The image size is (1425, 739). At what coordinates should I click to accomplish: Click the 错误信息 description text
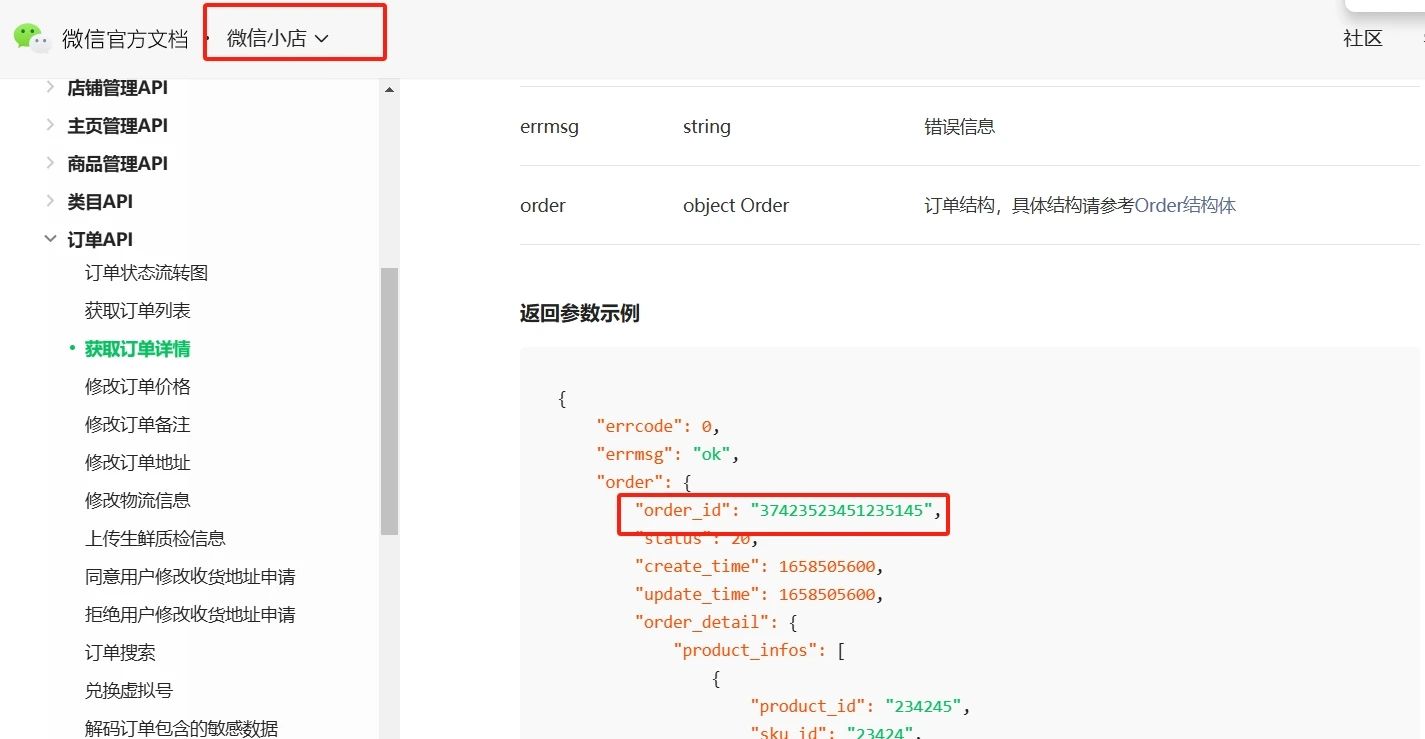point(959,127)
